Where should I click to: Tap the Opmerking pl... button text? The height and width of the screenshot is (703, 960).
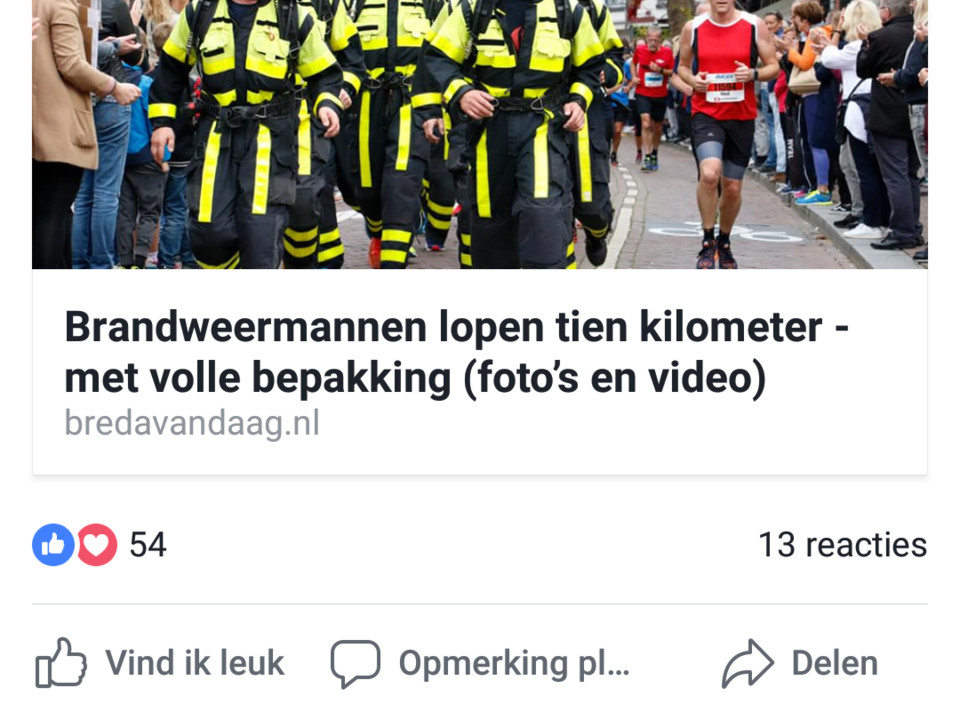[514, 664]
